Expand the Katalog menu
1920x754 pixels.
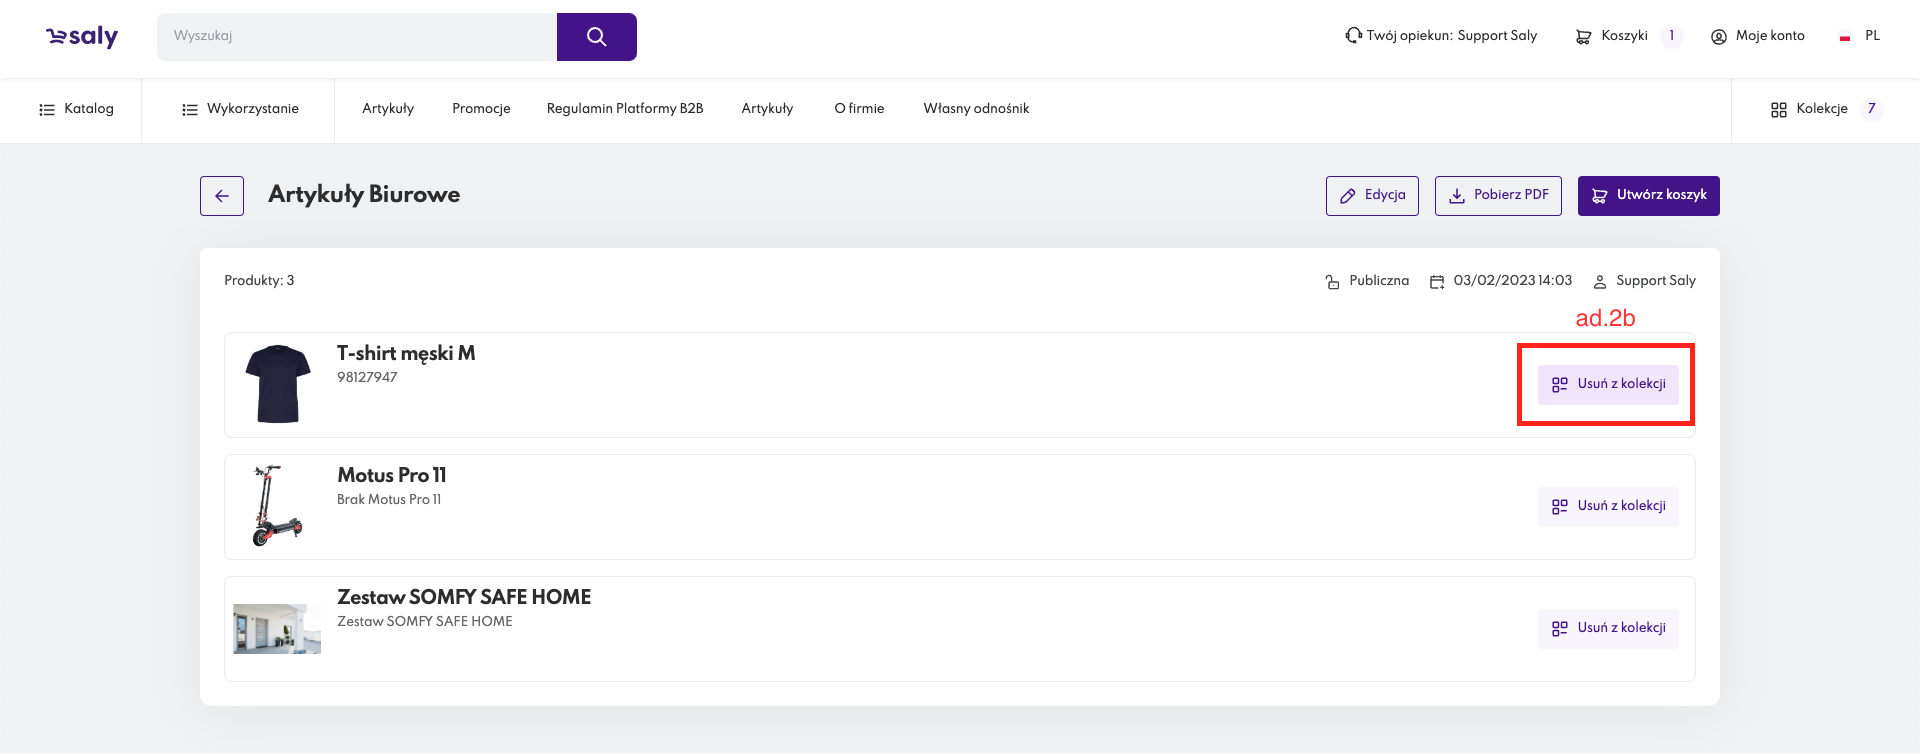(x=76, y=109)
